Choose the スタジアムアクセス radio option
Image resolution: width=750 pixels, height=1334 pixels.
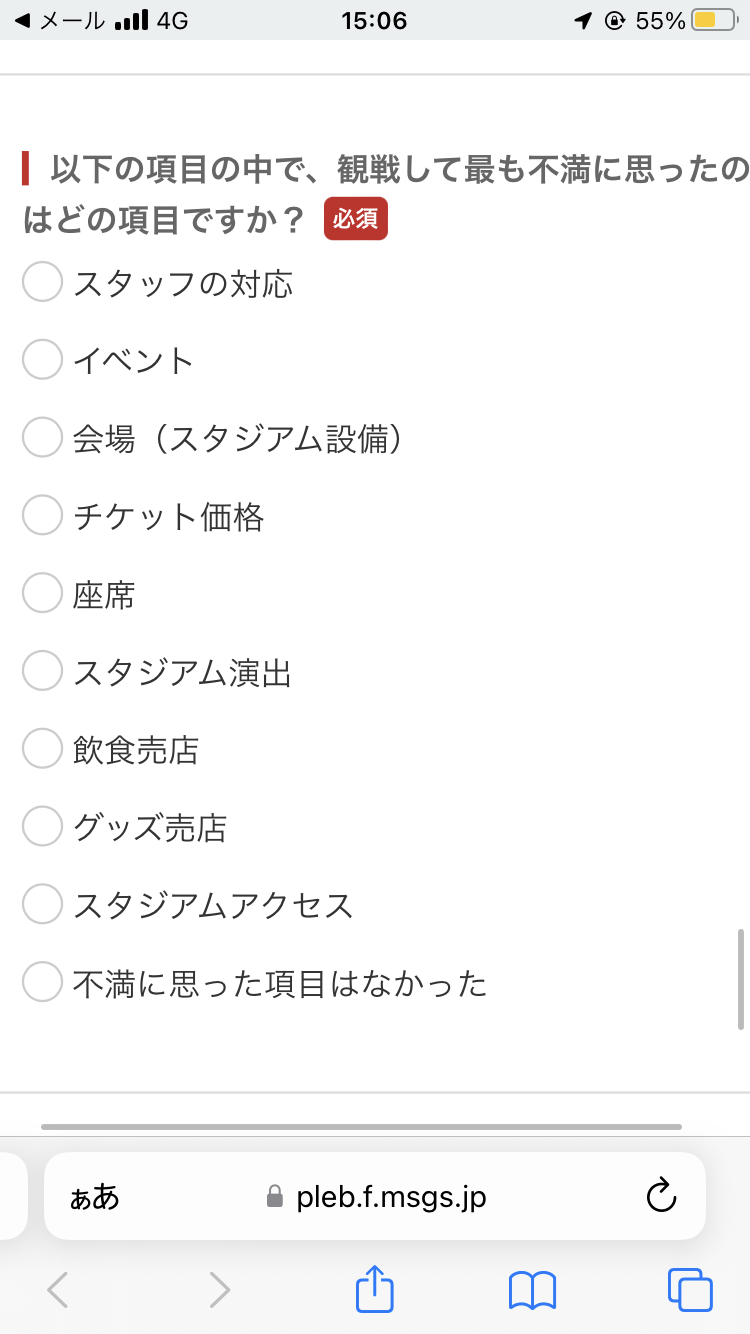(42, 905)
